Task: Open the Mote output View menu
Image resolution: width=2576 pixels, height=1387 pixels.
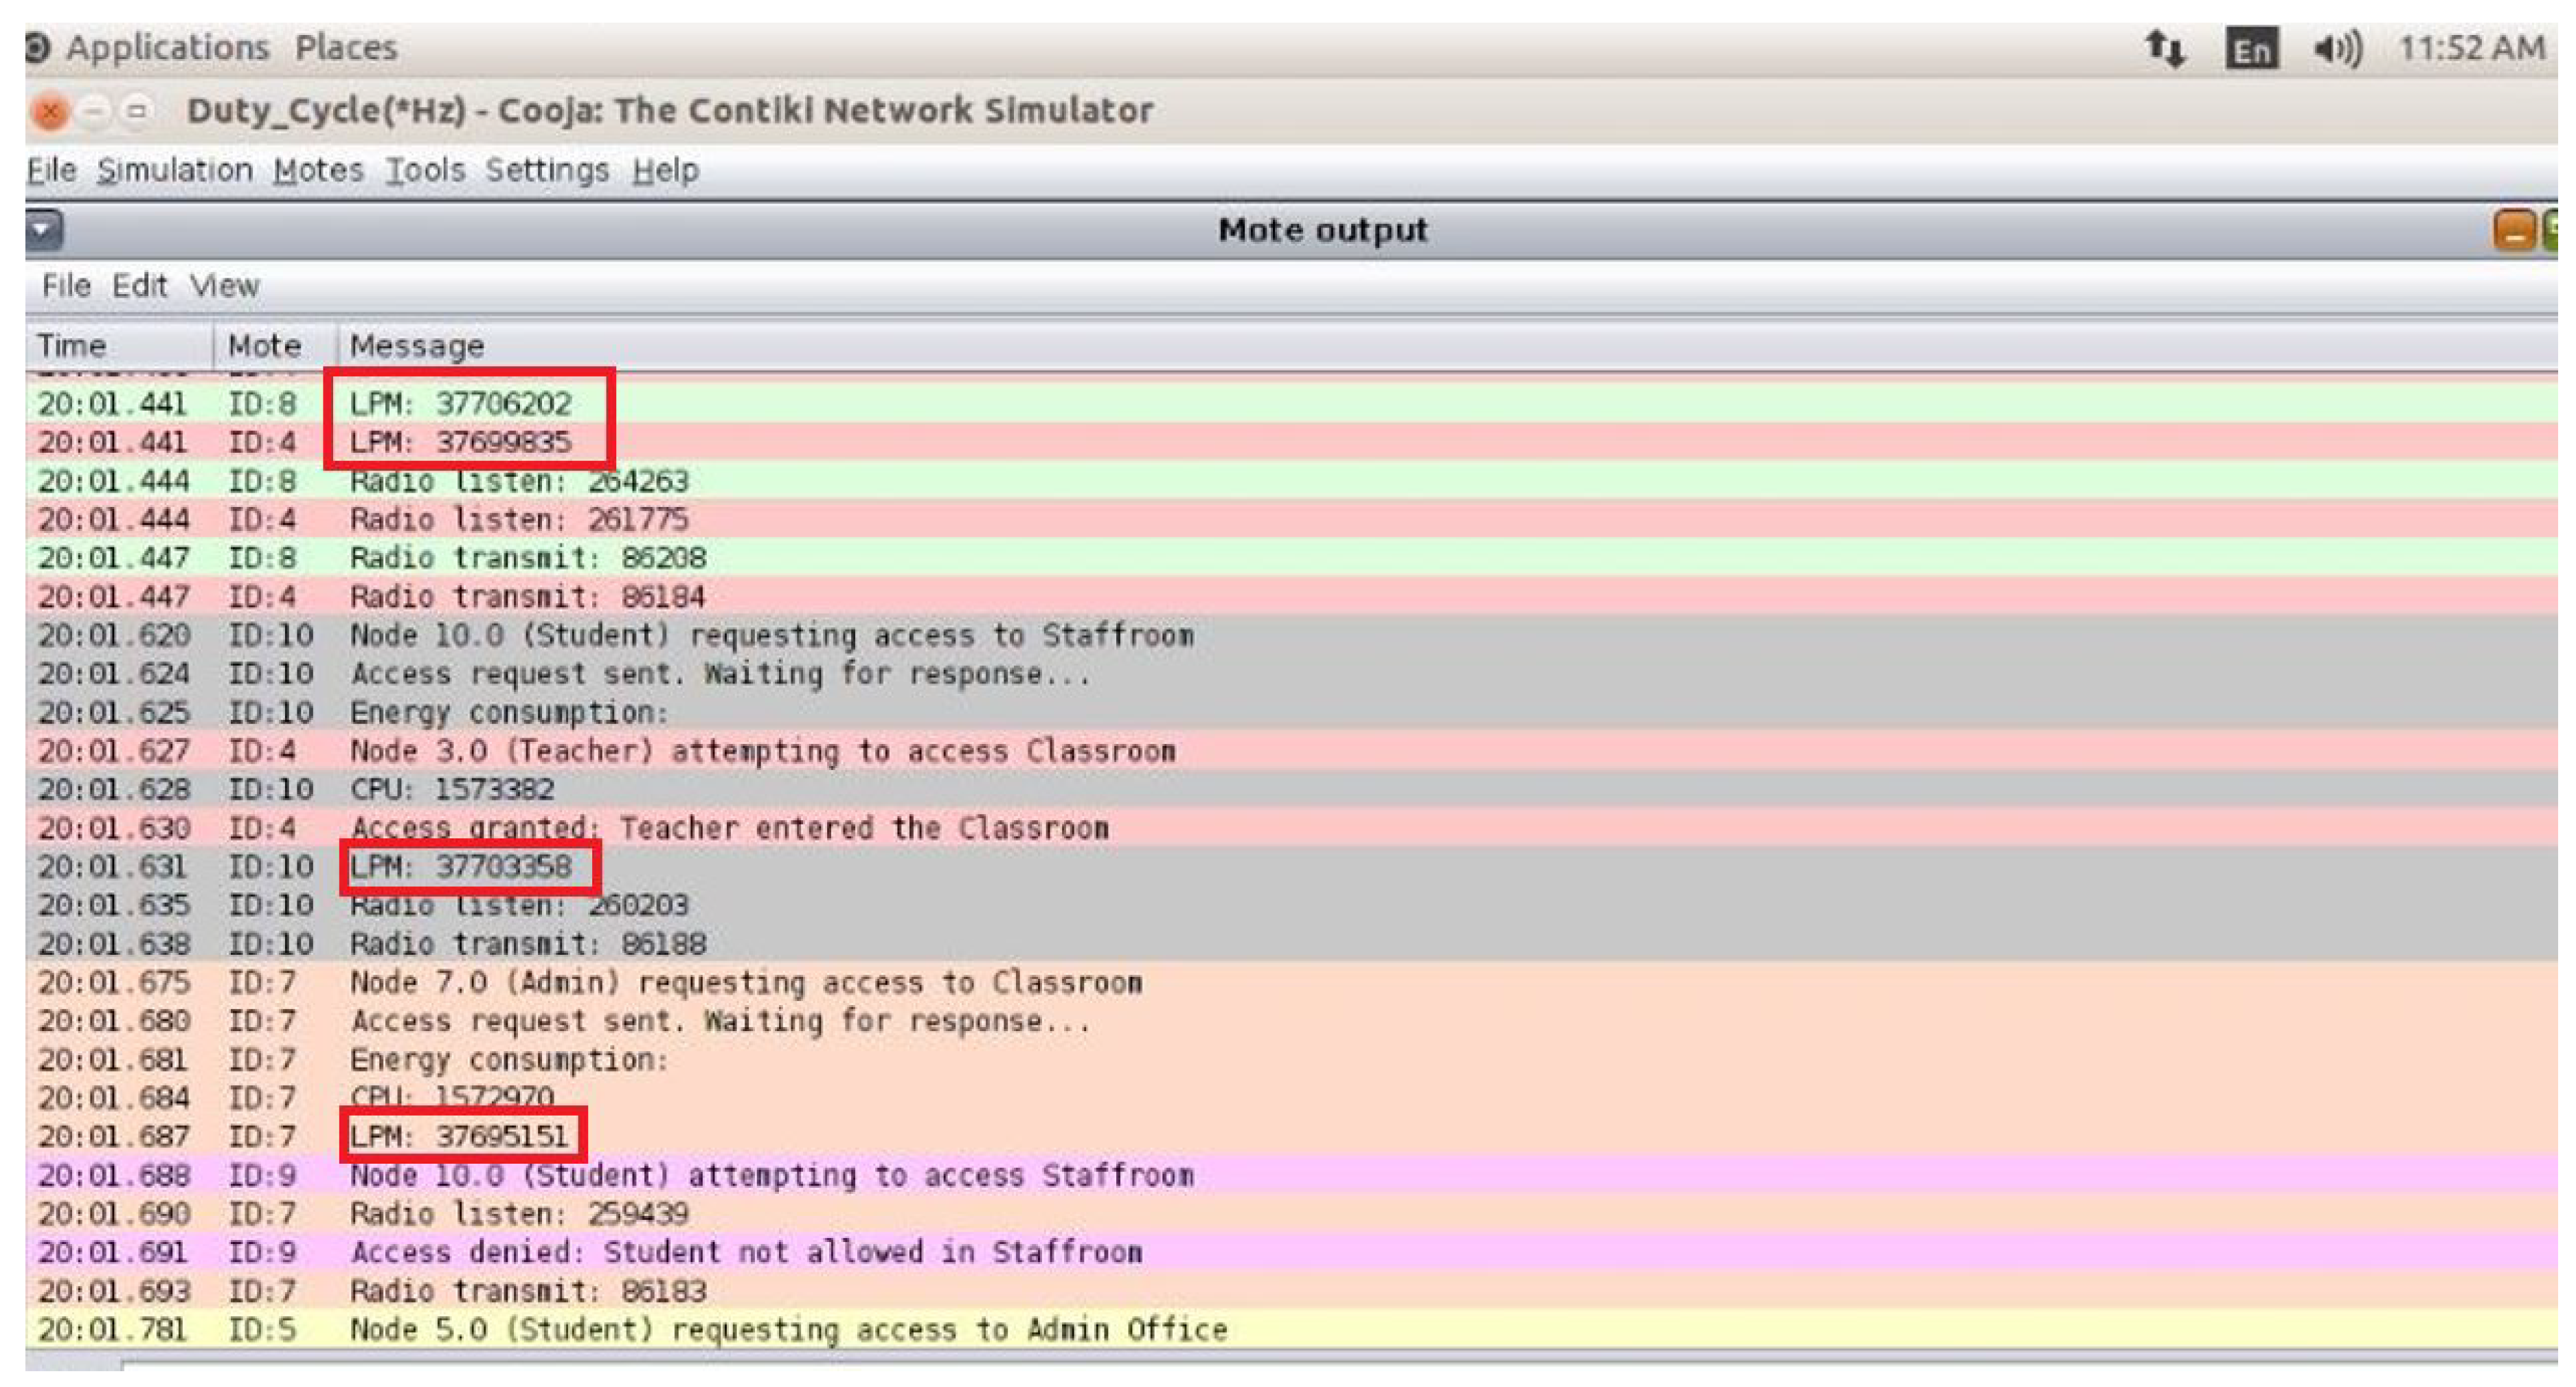Action: click(224, 286)
